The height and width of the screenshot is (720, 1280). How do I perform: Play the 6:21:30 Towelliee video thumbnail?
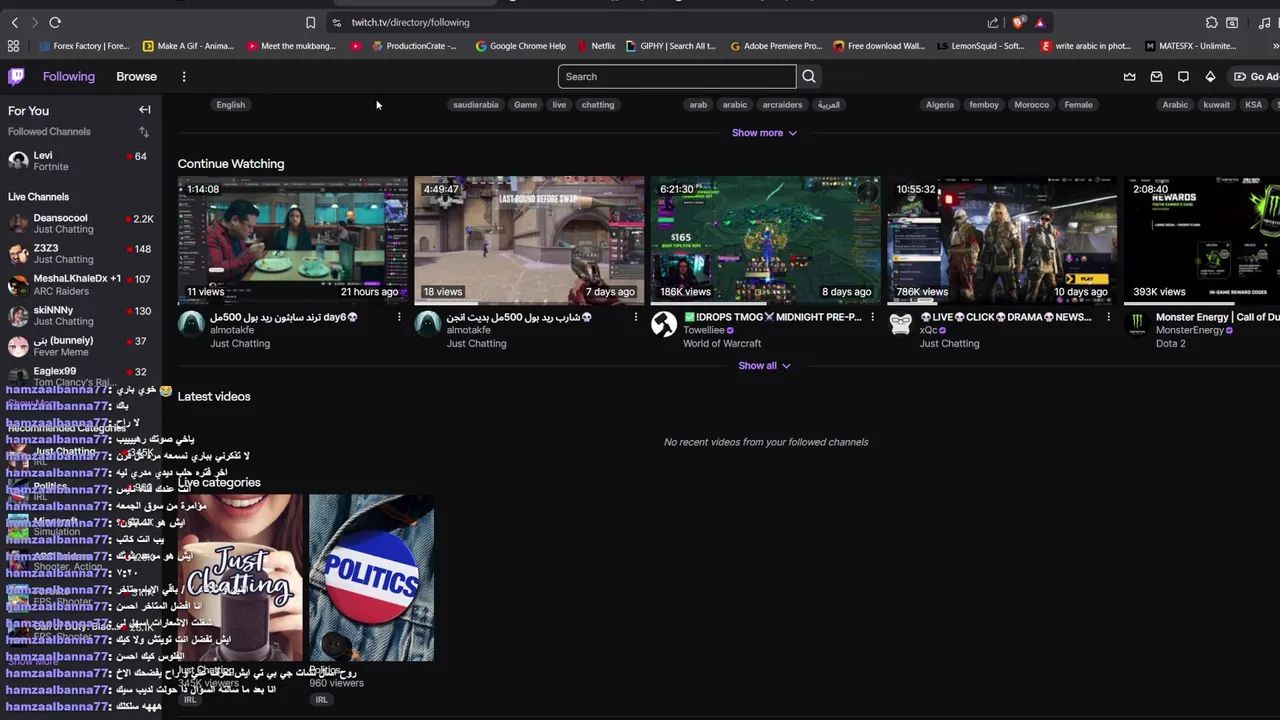(x=766, y=240)
